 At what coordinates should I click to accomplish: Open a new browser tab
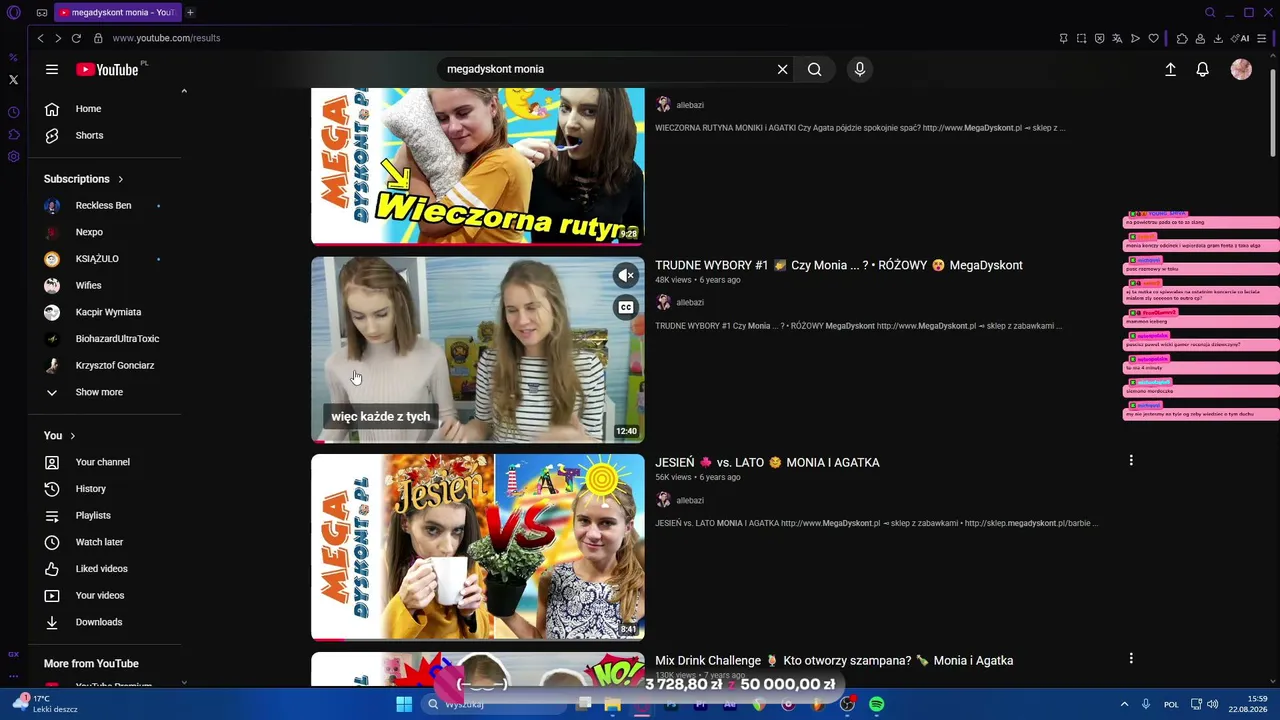pyautogui.click(x=190, y=12)
